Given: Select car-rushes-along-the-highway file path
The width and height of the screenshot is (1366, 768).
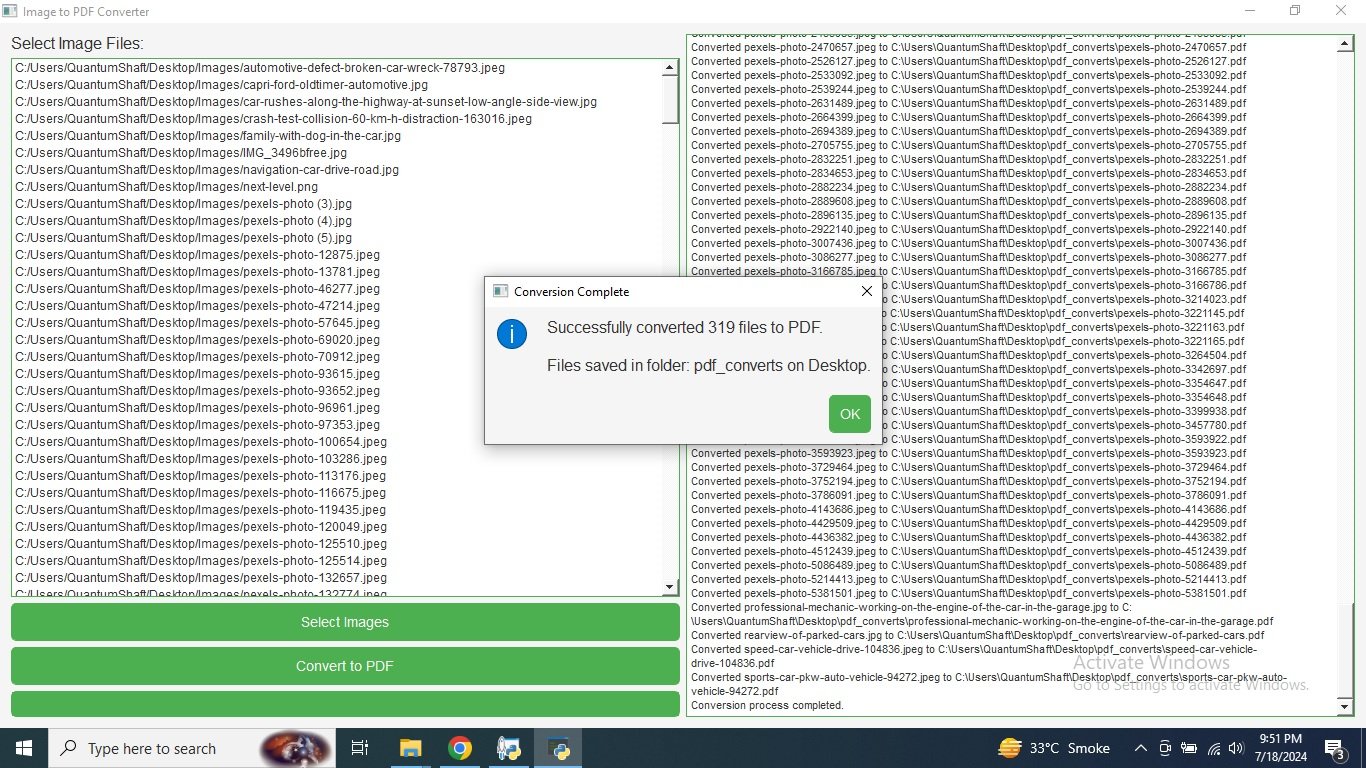Looking at the screenshot, I should click(306, 102).
